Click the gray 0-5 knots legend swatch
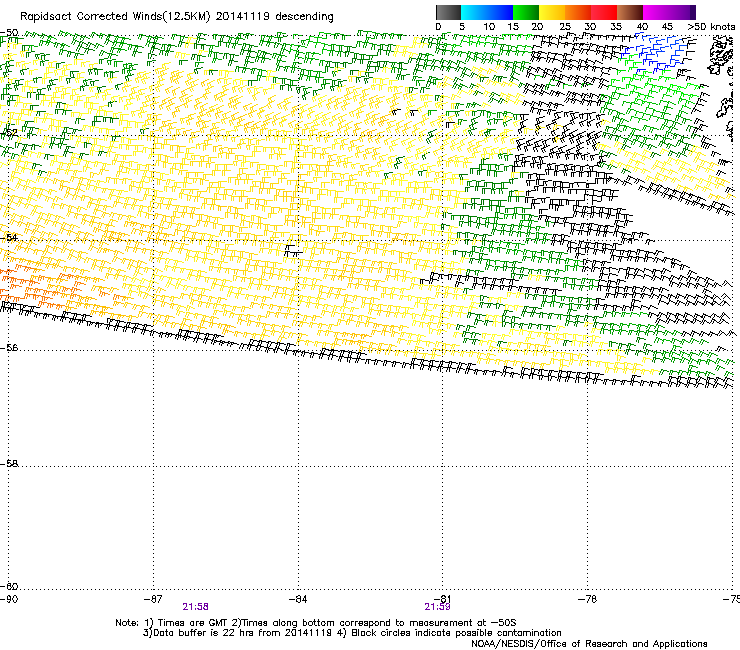Viewport: 740px width, 650px height. pos(448,12)
